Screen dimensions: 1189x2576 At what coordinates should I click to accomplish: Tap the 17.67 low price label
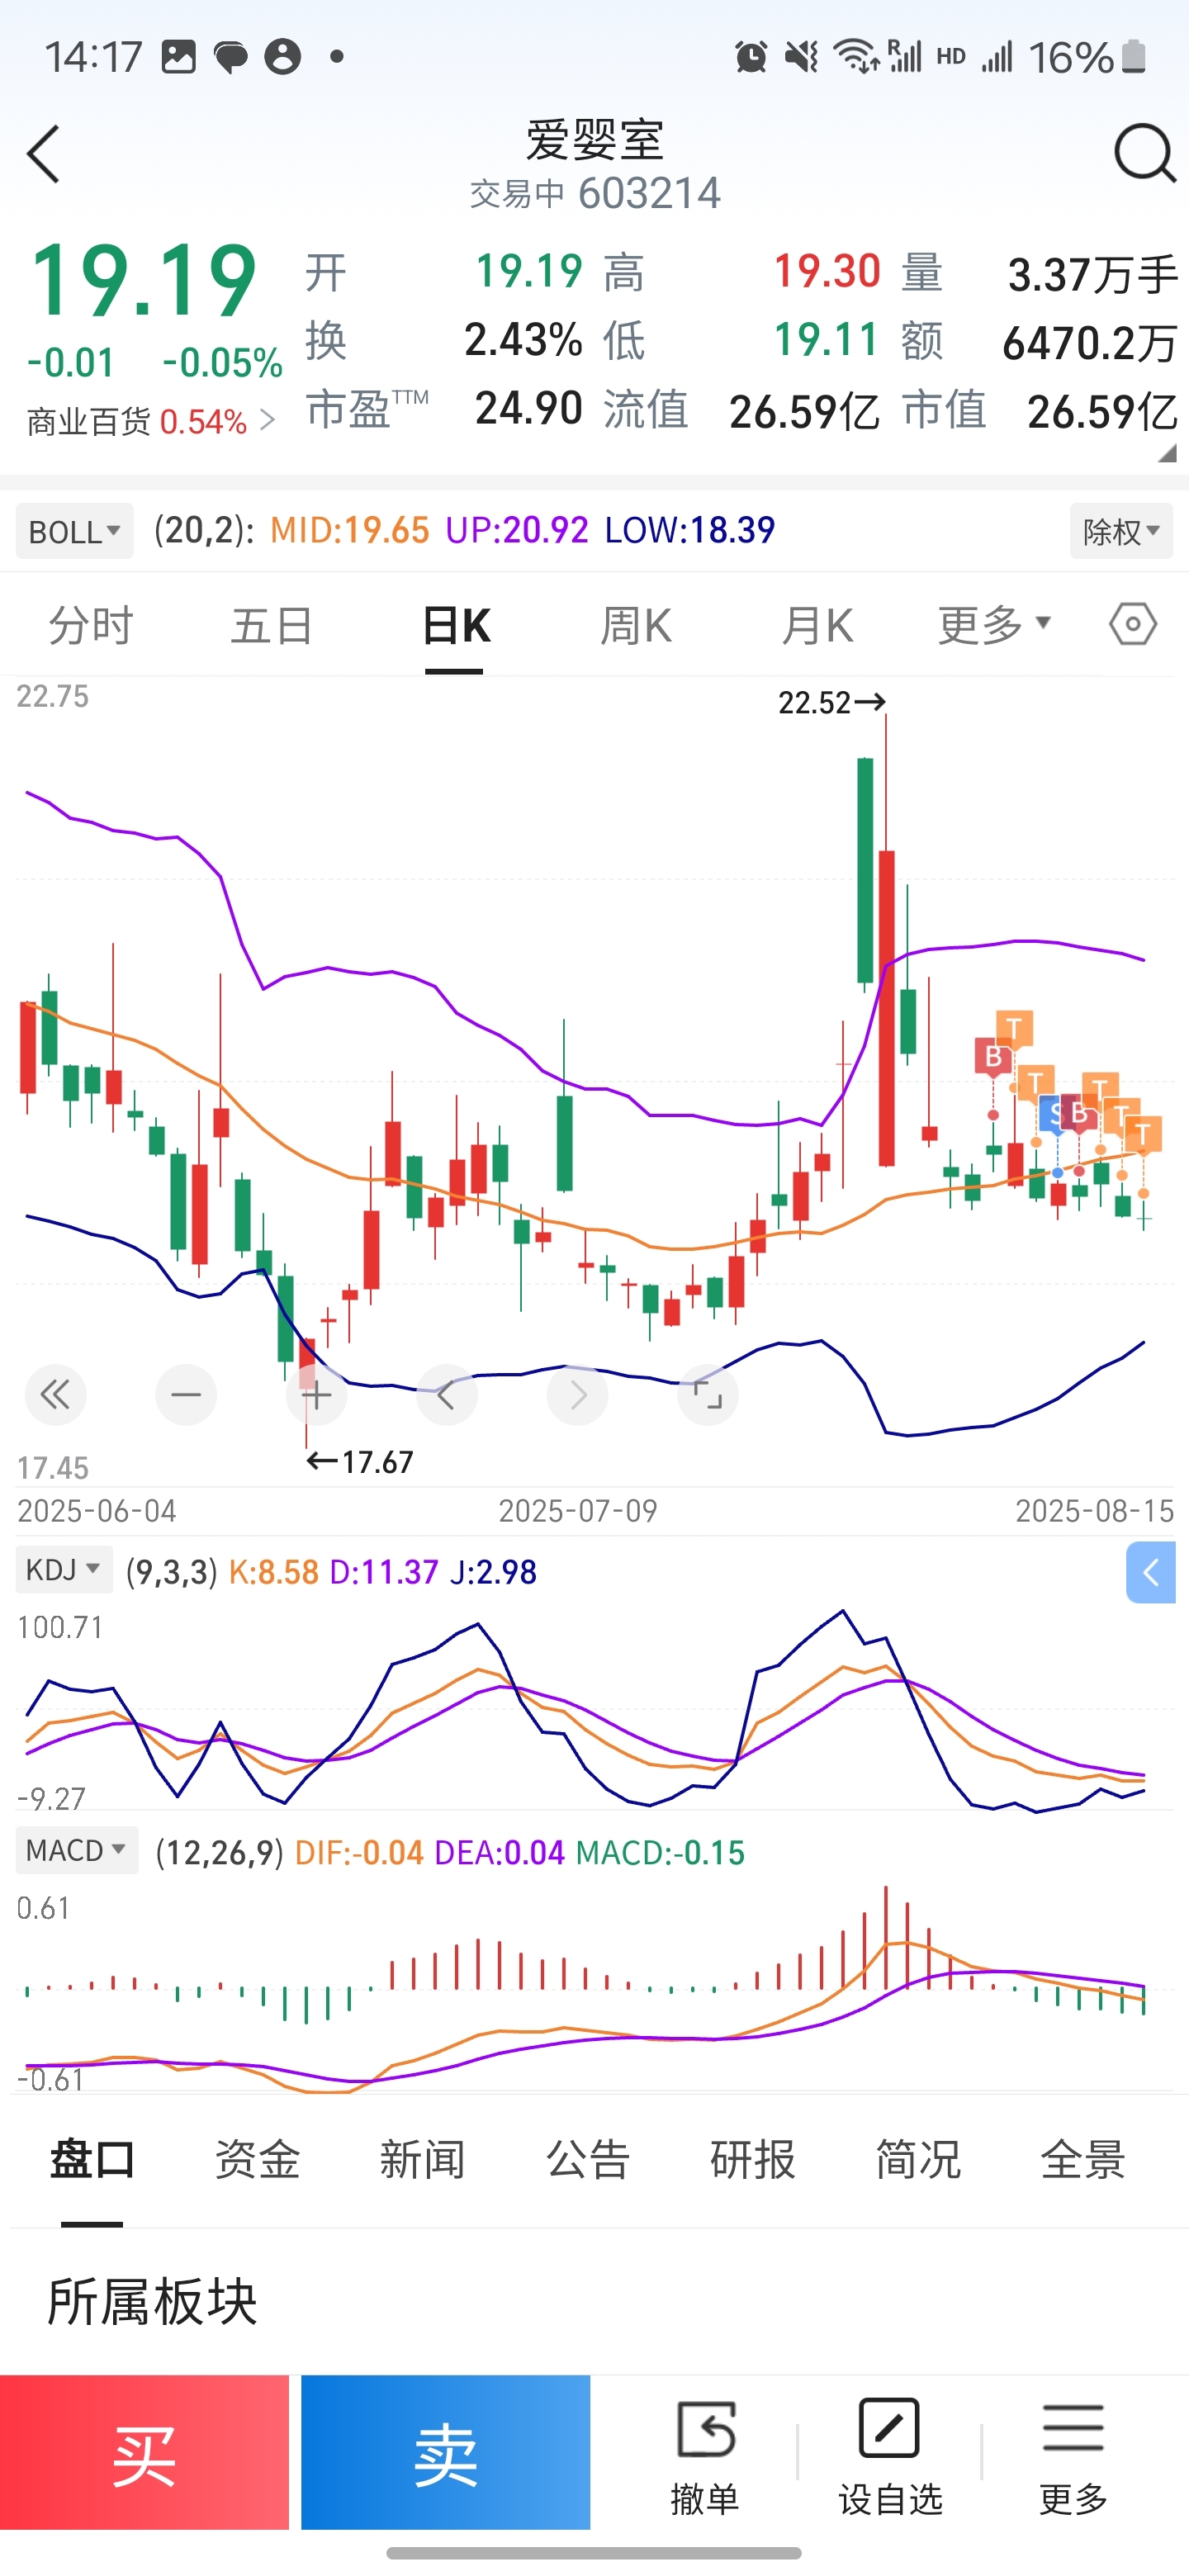pyautogui.click(x=360, y=1462)
